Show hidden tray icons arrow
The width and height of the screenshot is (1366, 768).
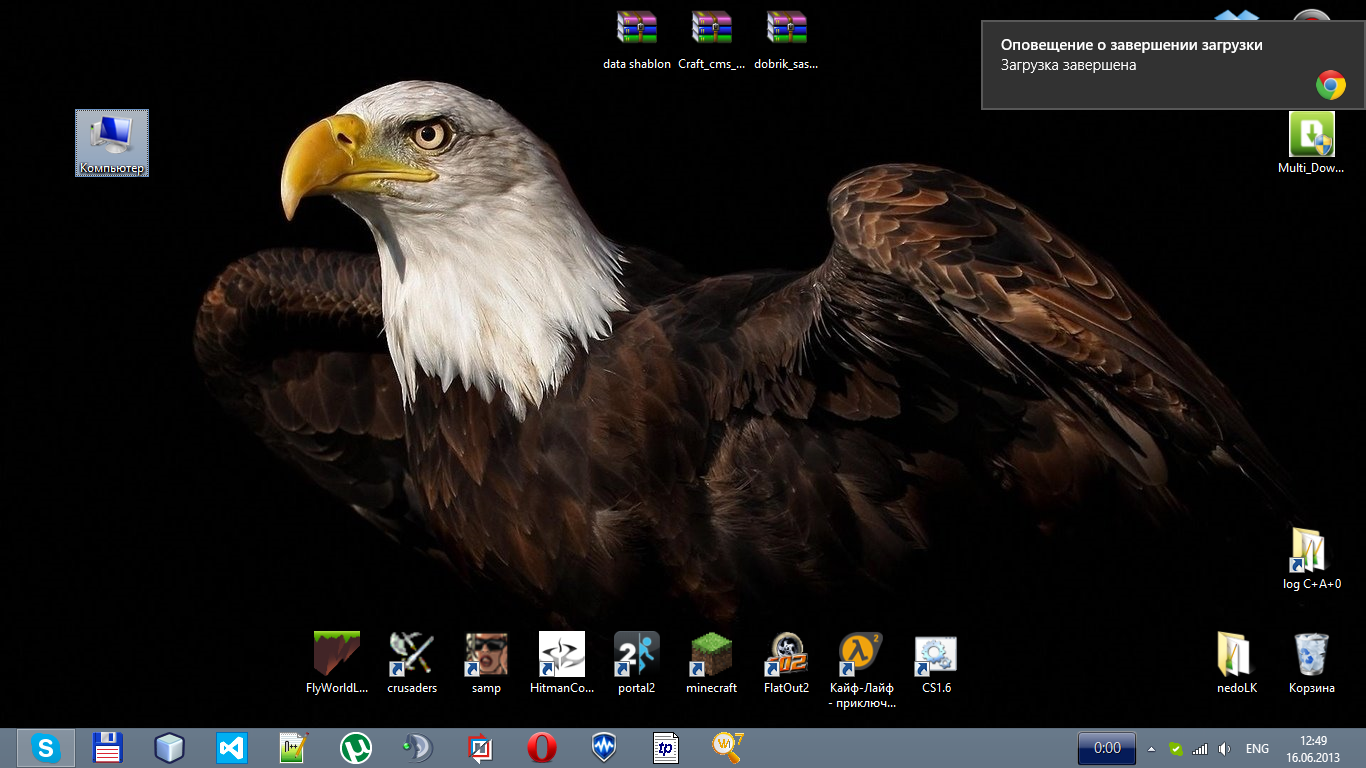tap(1151, 749)
